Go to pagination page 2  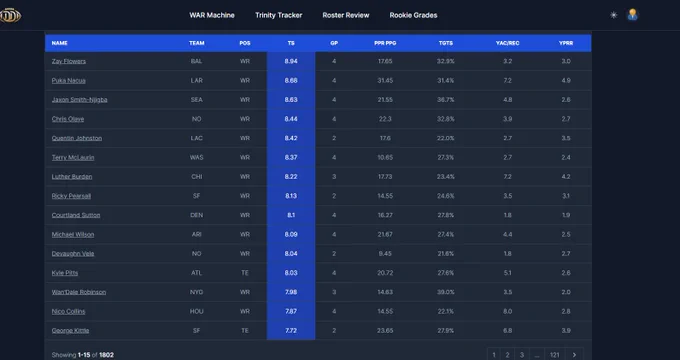(x=507, y=355)
